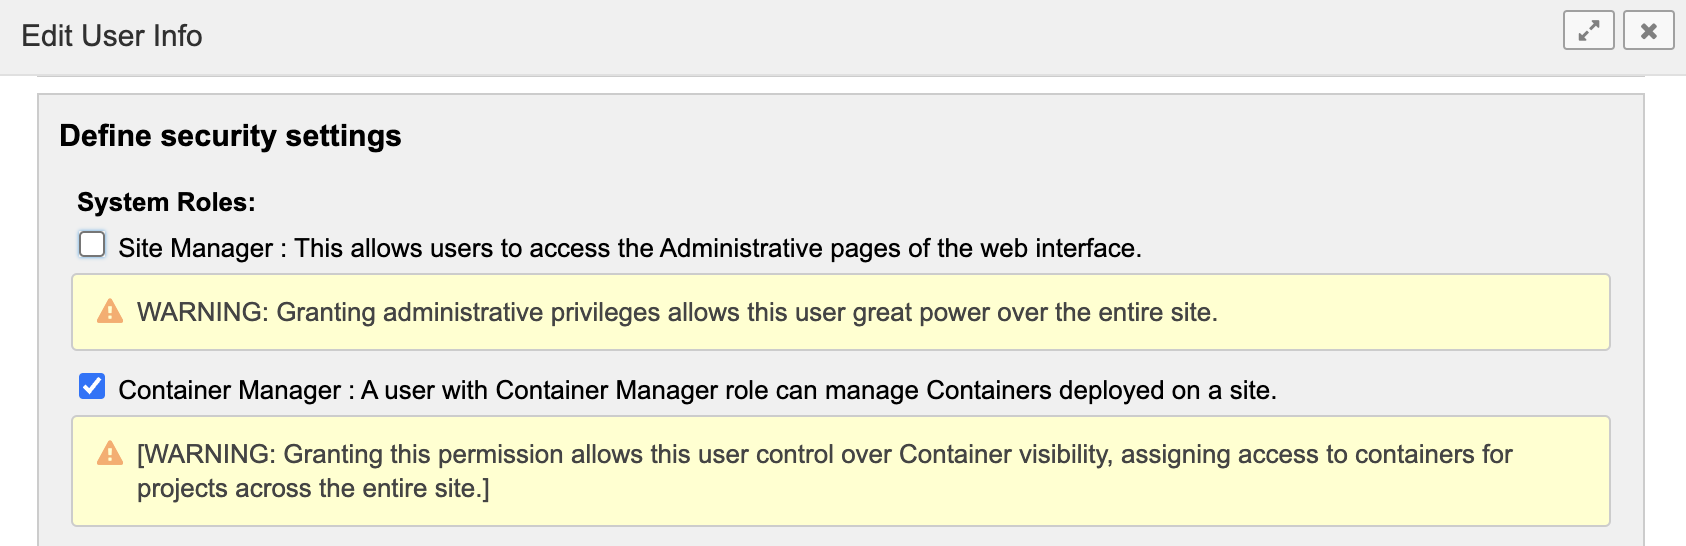Click the 'Container Manager' role name label
The image size is (1686, 546).
(230, 390)
